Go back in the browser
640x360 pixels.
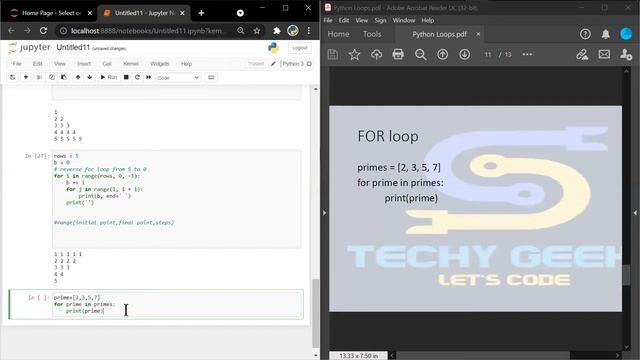tap(11, 31)
